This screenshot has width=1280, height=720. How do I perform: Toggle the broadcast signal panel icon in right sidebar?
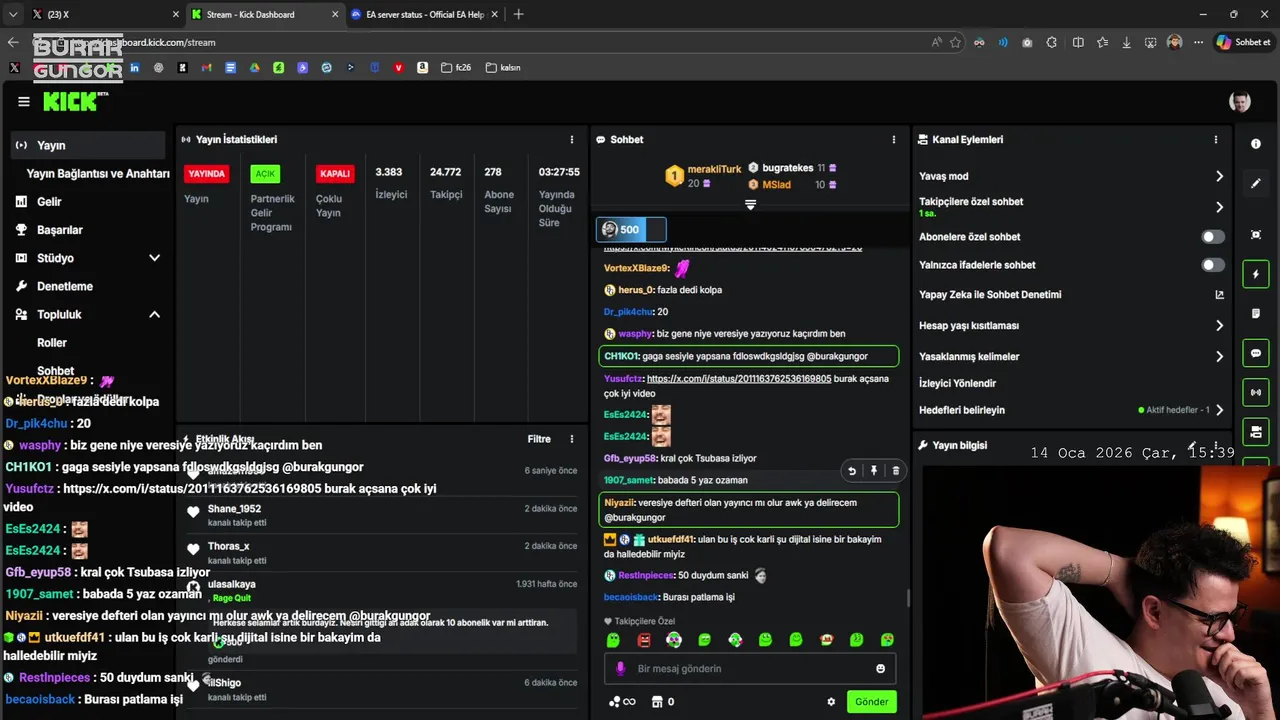pyautogui.click(x=1256, y=392)
